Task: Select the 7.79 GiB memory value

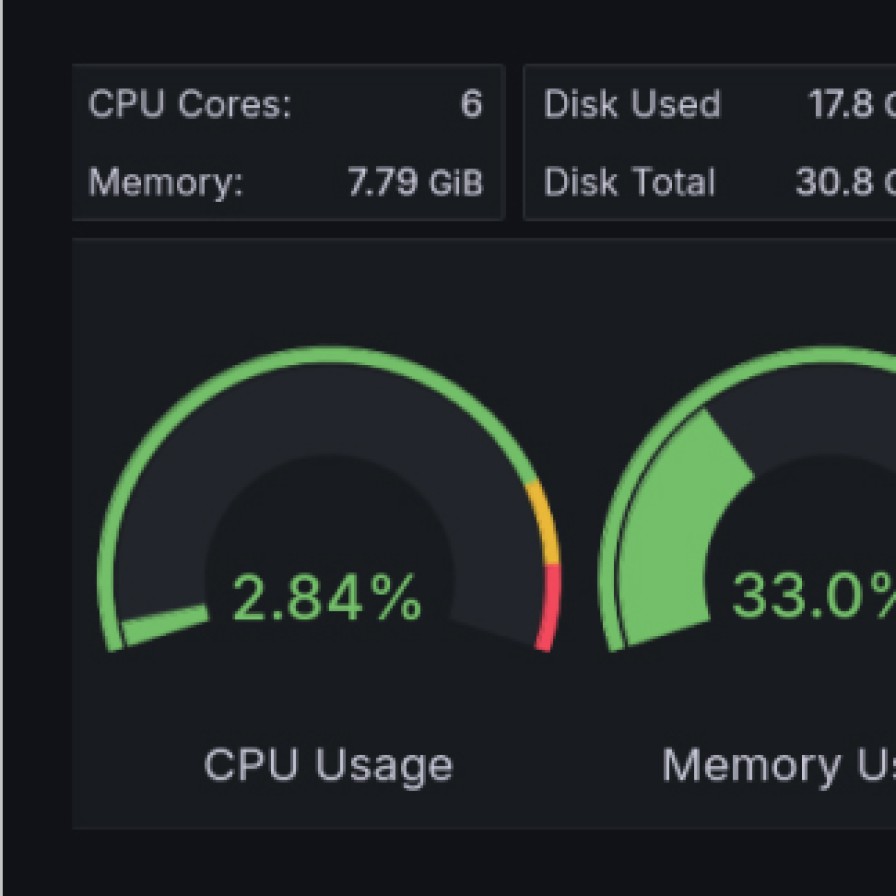Action: tap(415, 183)
